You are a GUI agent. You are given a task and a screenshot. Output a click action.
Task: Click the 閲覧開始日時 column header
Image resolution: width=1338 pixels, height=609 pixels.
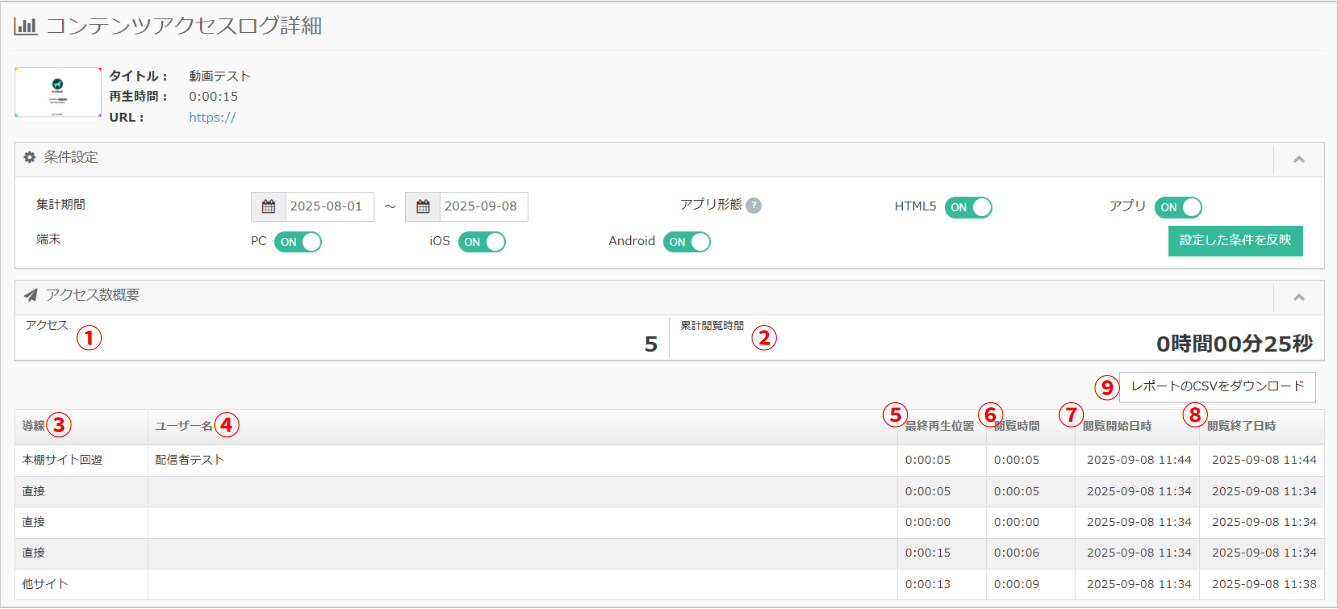click(1118, 426)
